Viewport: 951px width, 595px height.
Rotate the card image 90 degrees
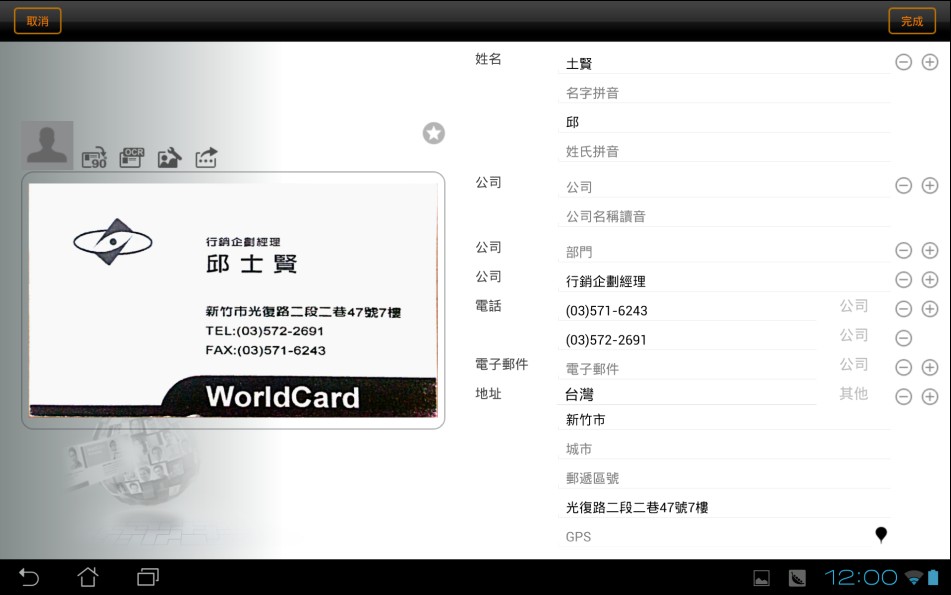point(94,158)
